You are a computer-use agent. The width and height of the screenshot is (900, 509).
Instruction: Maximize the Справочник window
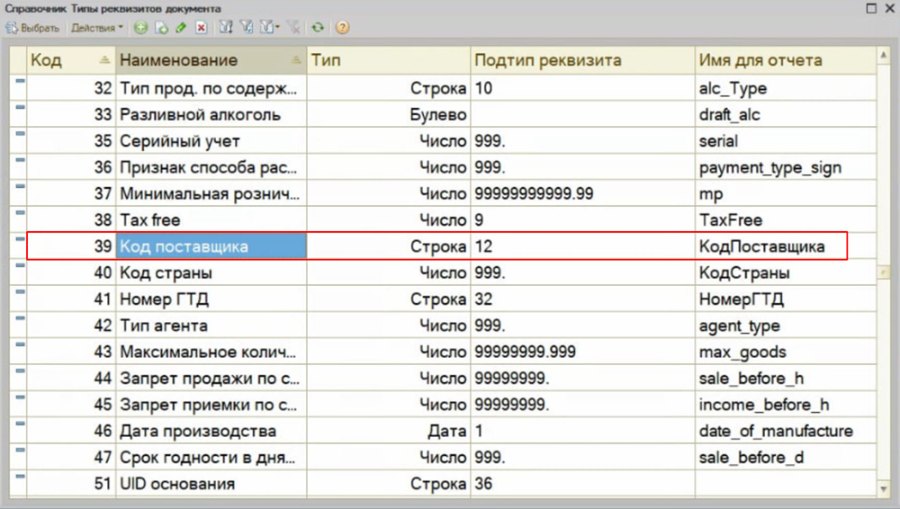click(x=871, y=8)
